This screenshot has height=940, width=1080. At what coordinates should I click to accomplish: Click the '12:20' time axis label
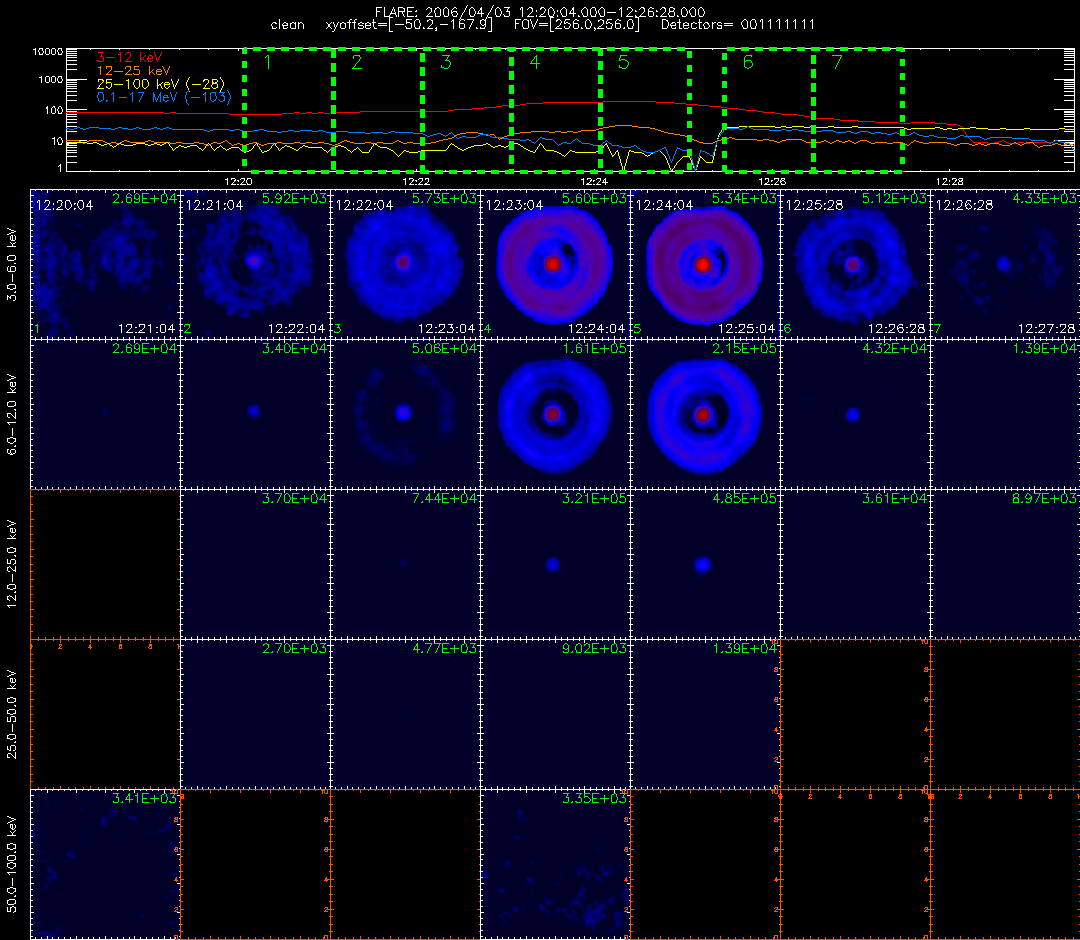tap(238, 181)
